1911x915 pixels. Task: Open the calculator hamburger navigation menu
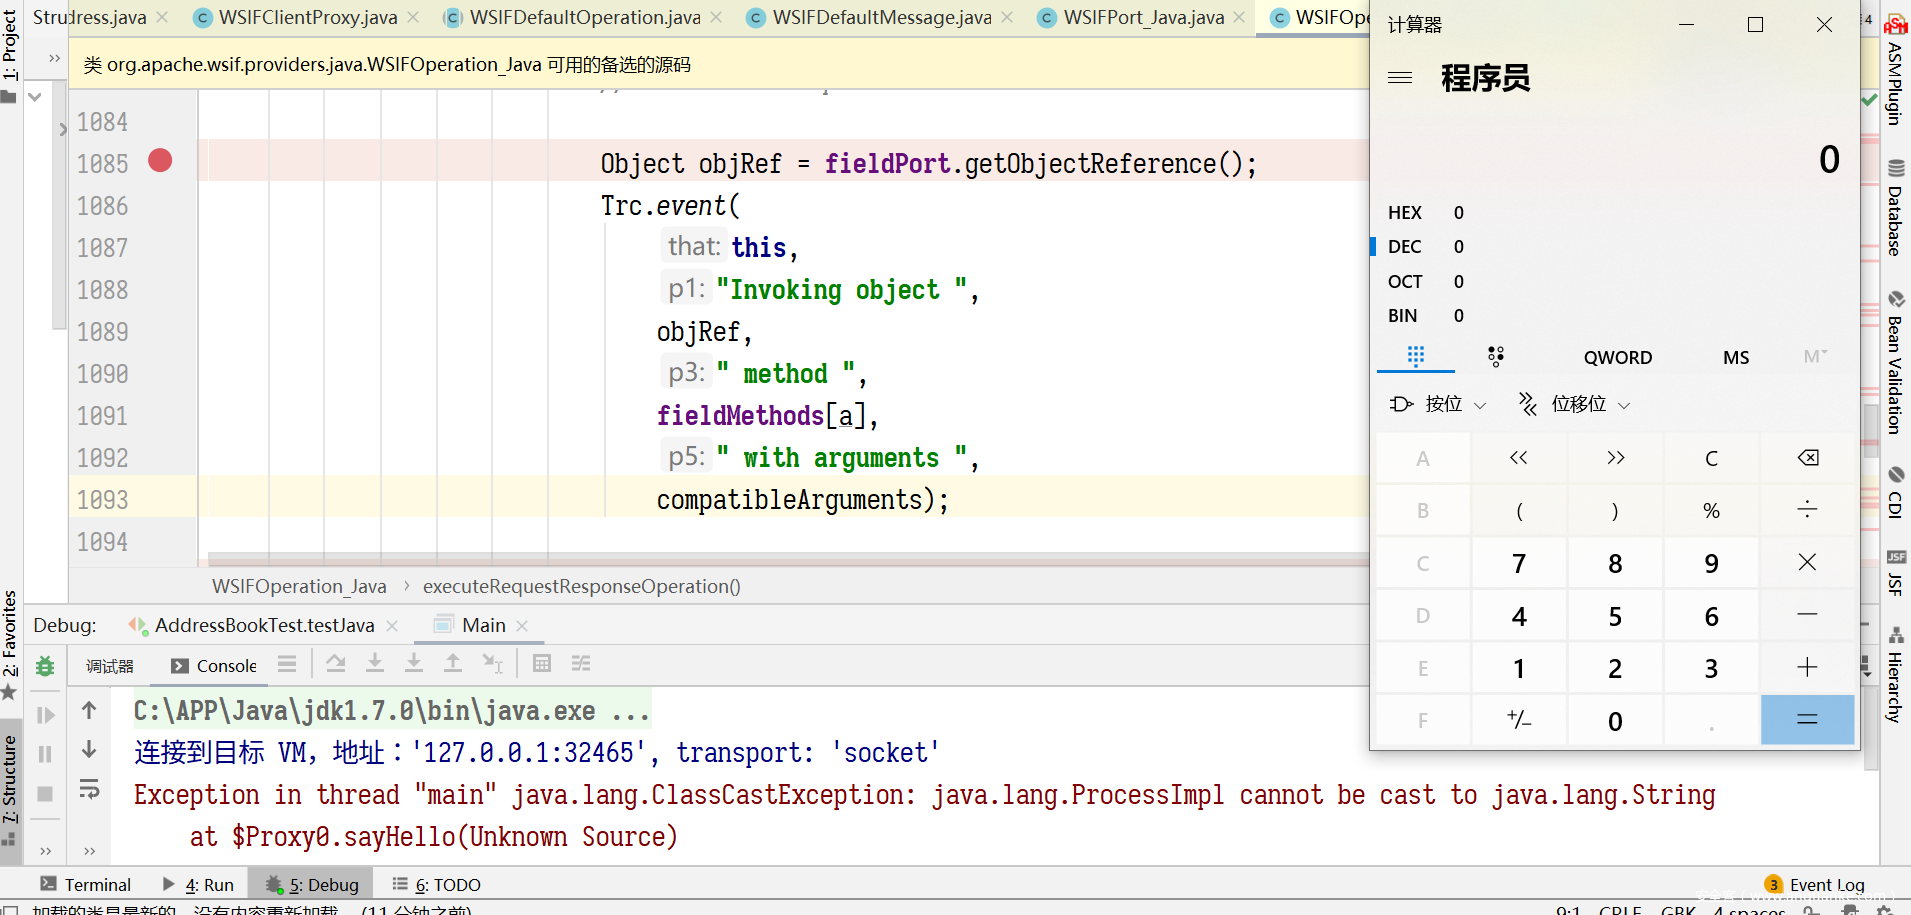pyautogui.click(x=1400, y=78)
